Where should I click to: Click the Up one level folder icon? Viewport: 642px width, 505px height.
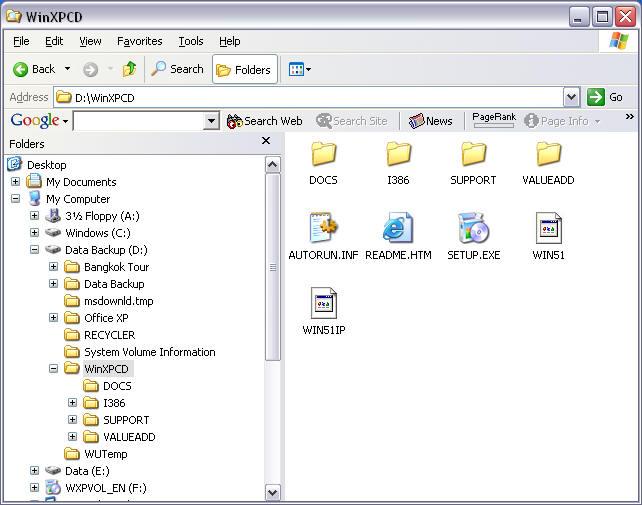[129, 69]
